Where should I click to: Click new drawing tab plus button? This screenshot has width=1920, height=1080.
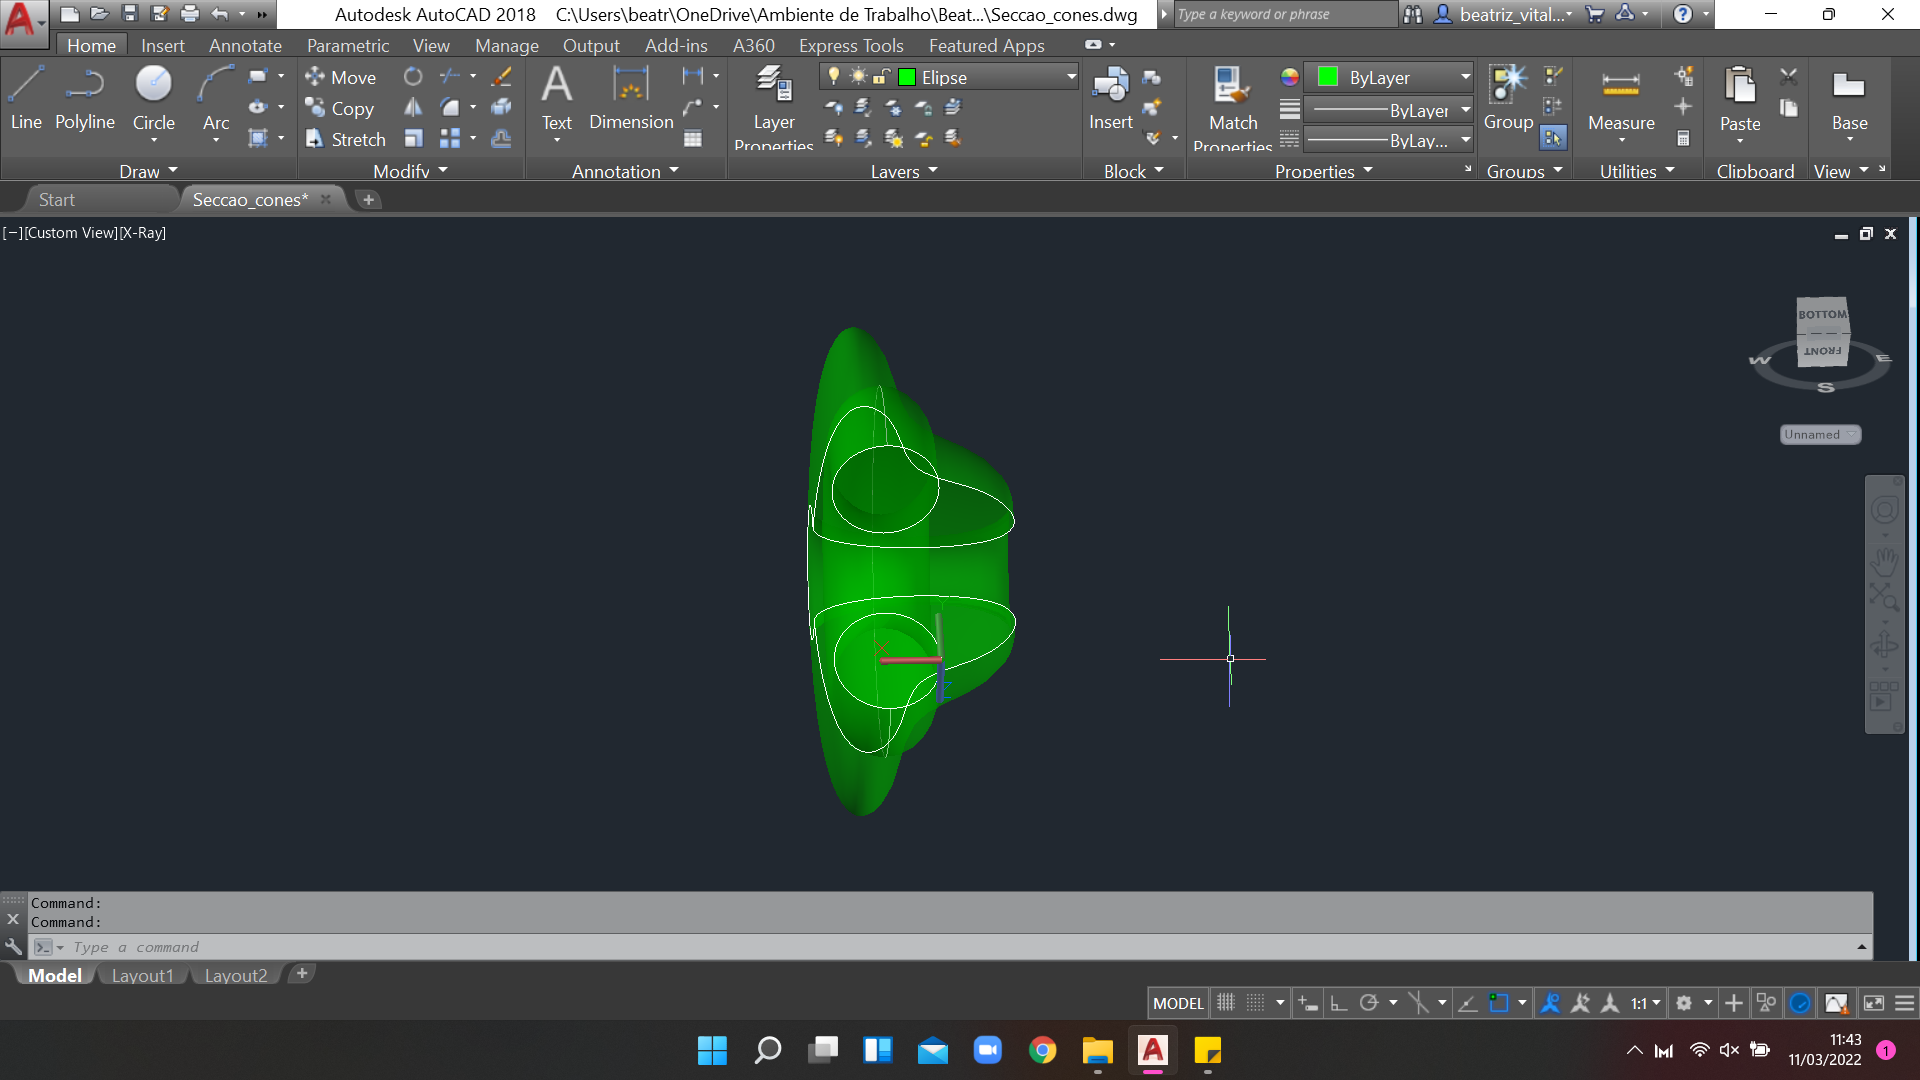(x=368, y=199)
